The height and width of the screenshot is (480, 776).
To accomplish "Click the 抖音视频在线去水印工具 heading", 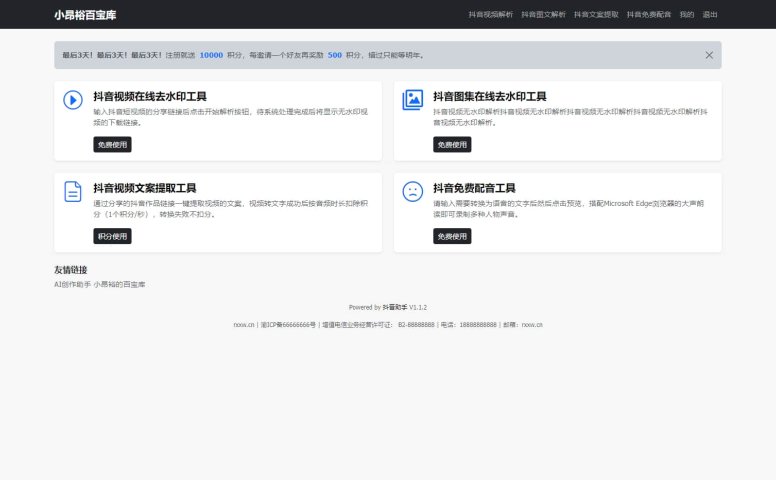I will [150, 96].
